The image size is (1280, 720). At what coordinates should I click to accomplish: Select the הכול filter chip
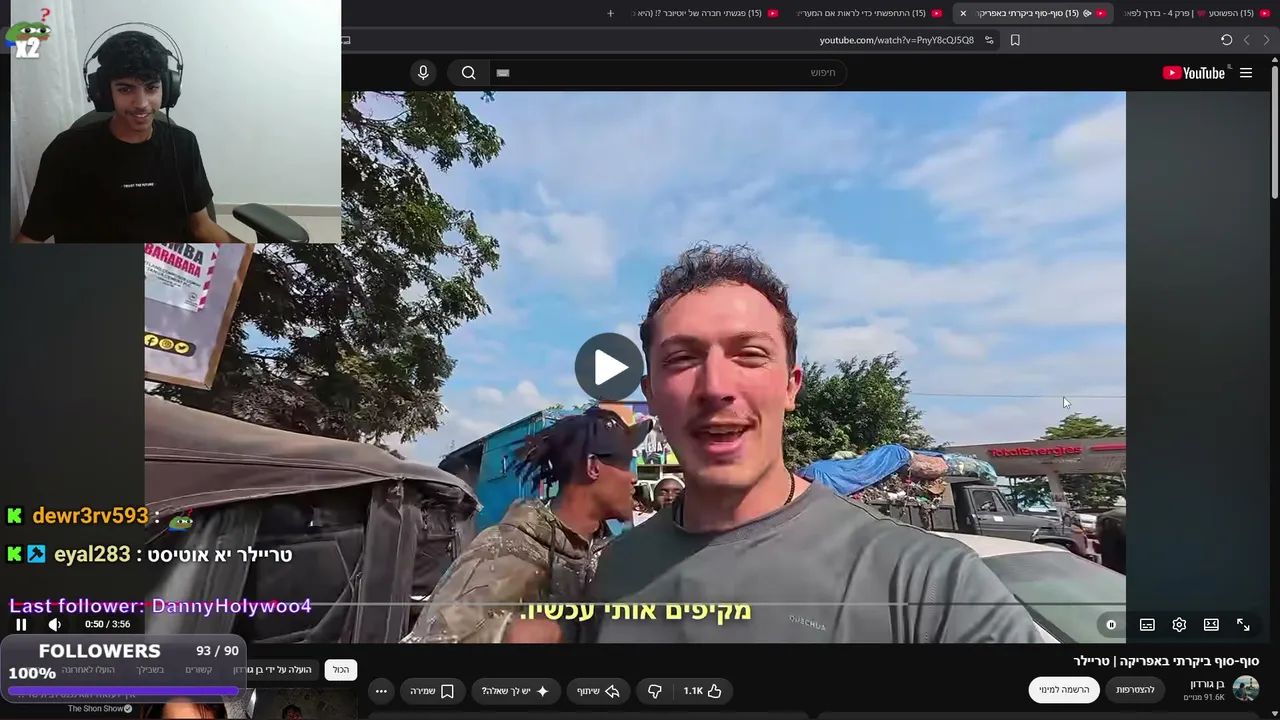pyautogui.click(x=341, y=669)
